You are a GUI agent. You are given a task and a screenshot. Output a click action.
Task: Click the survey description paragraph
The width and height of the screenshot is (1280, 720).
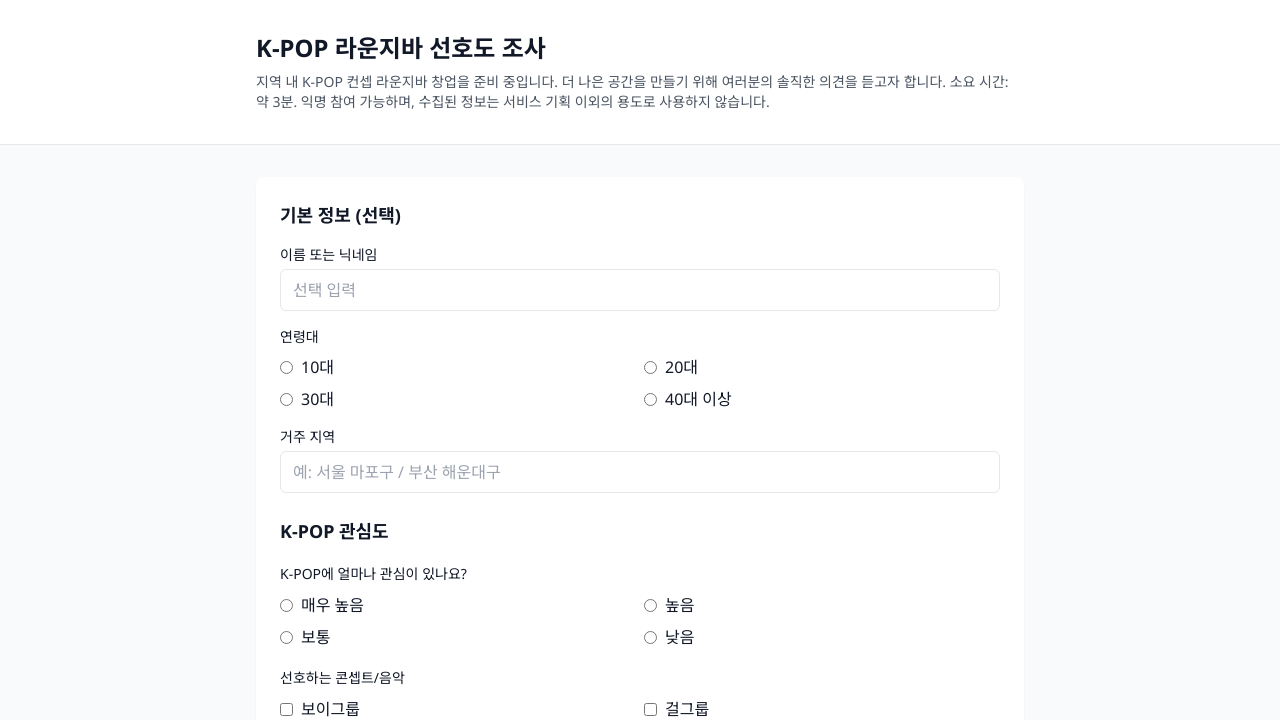632,92
